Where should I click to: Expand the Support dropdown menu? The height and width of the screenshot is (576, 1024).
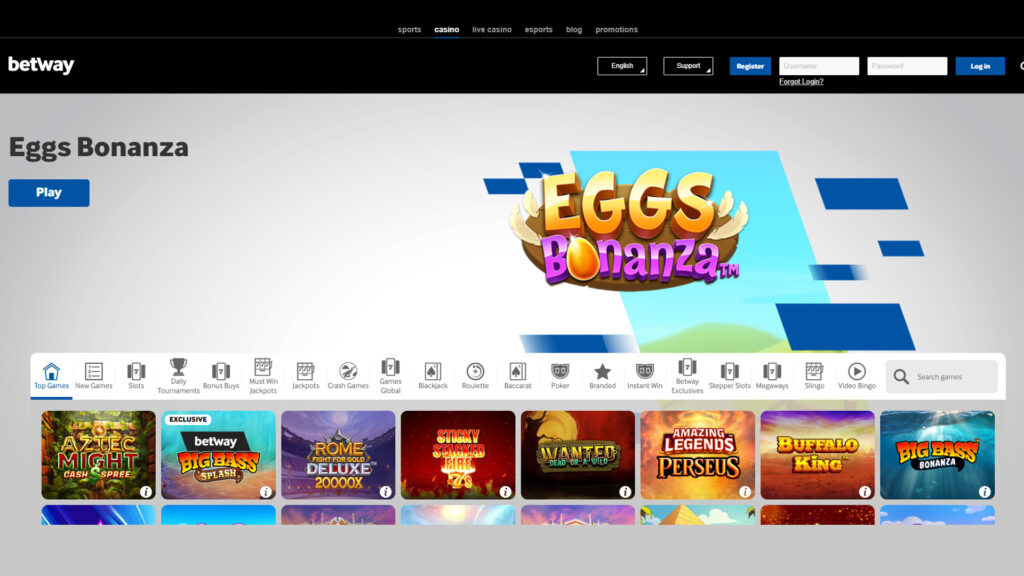688,66
